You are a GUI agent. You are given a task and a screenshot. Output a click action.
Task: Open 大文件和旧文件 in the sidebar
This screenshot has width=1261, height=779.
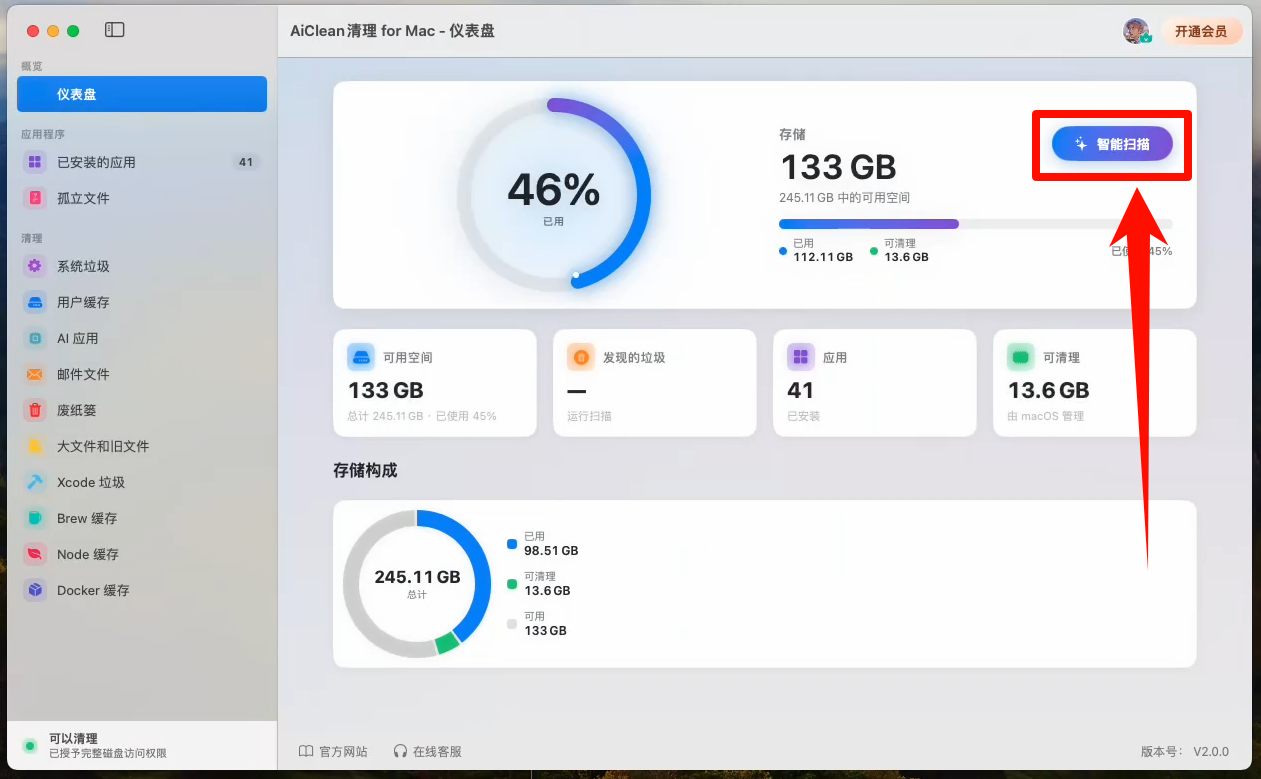pyautogui.click(x=142, y=446)
